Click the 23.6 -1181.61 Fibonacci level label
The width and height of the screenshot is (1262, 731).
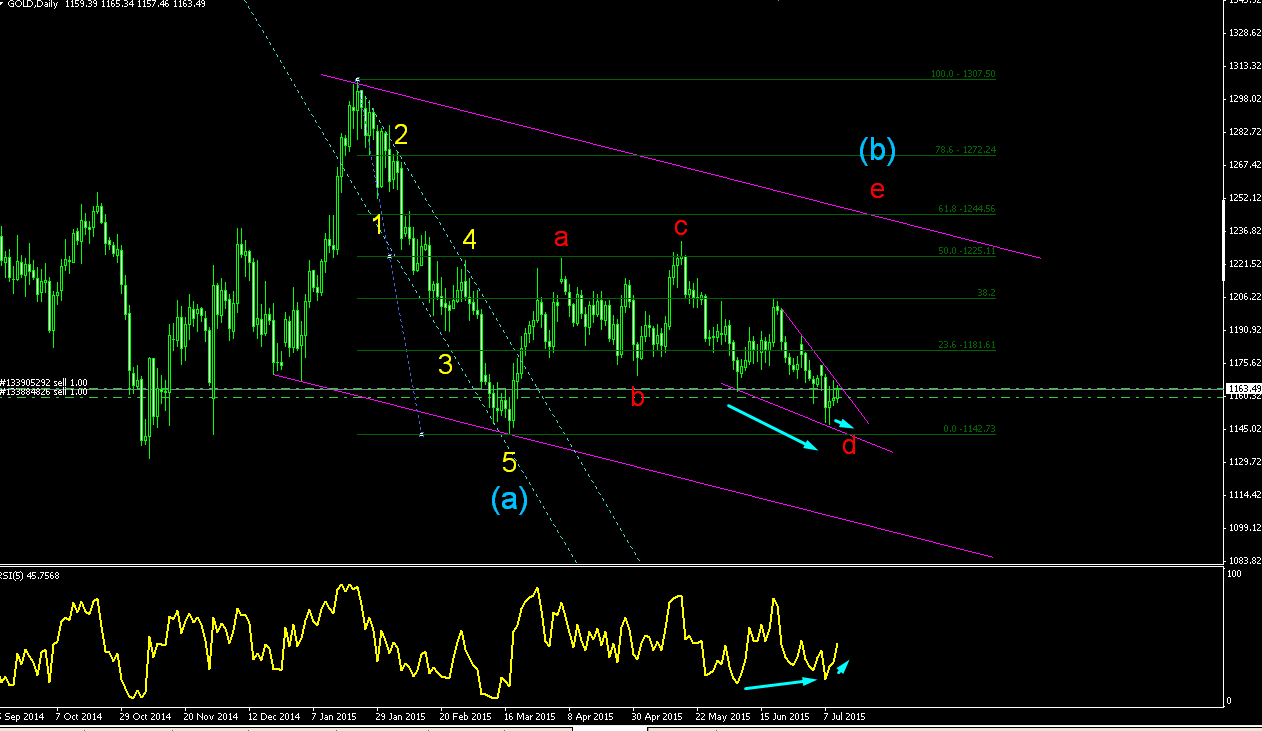[x=966, y=345]
